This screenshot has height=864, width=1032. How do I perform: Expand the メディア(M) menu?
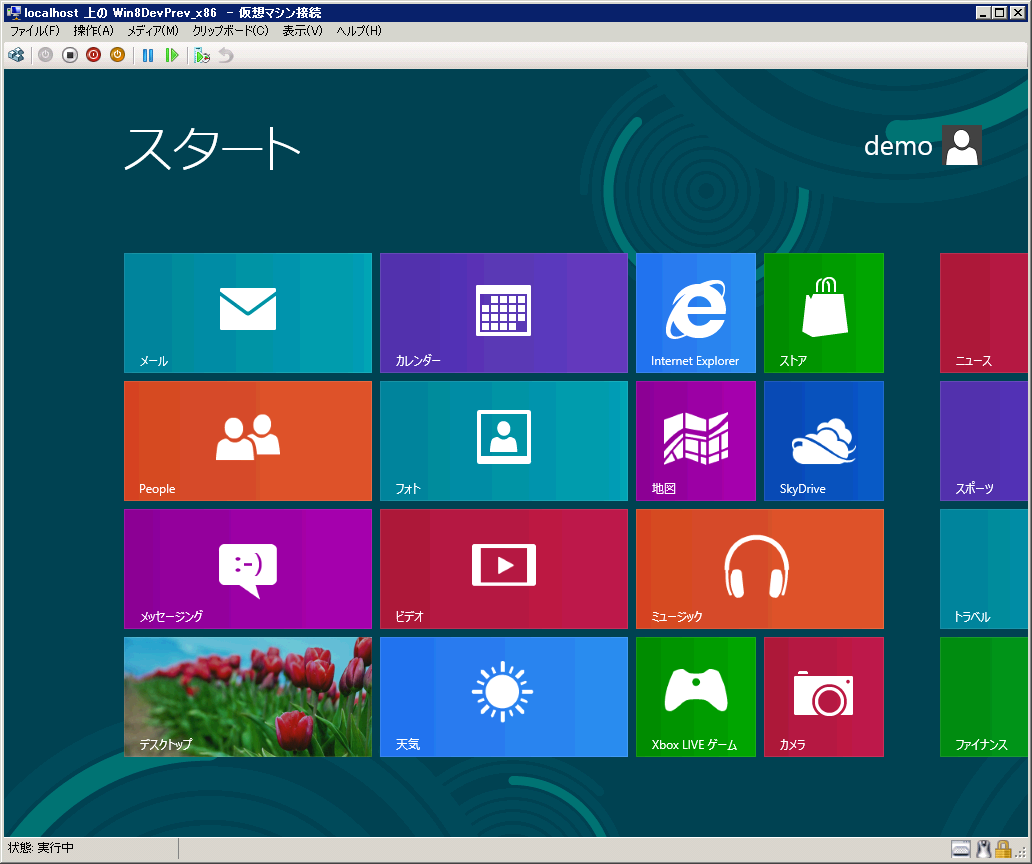[x=152, y=31]
